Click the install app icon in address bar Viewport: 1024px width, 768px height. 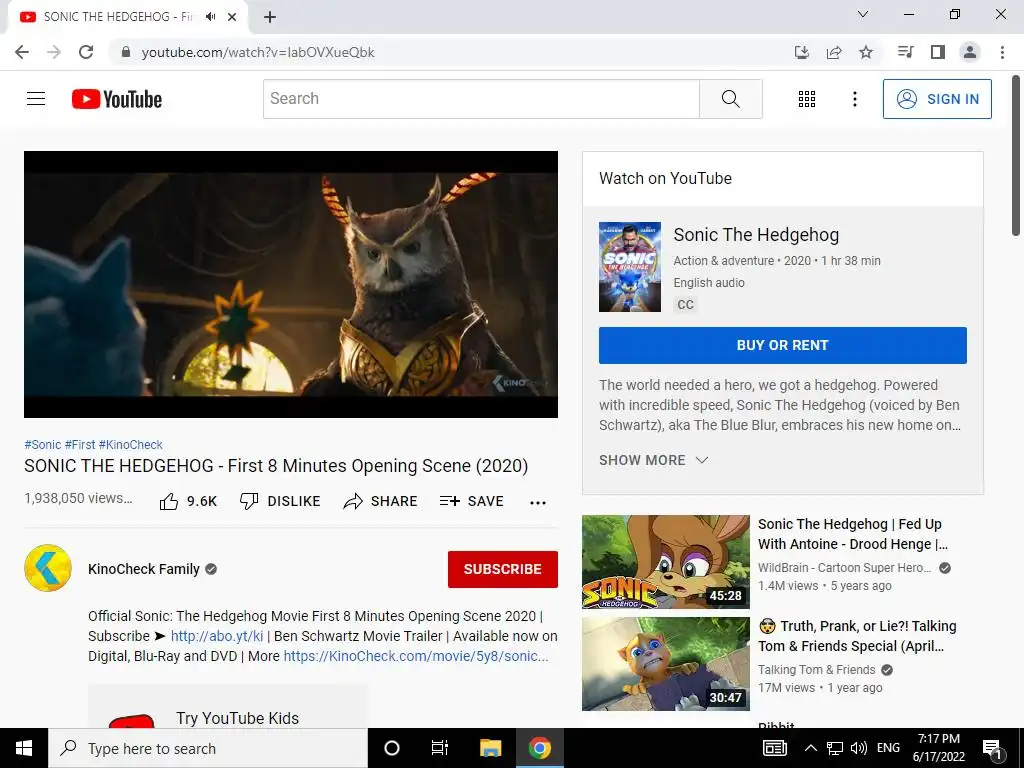801,52
